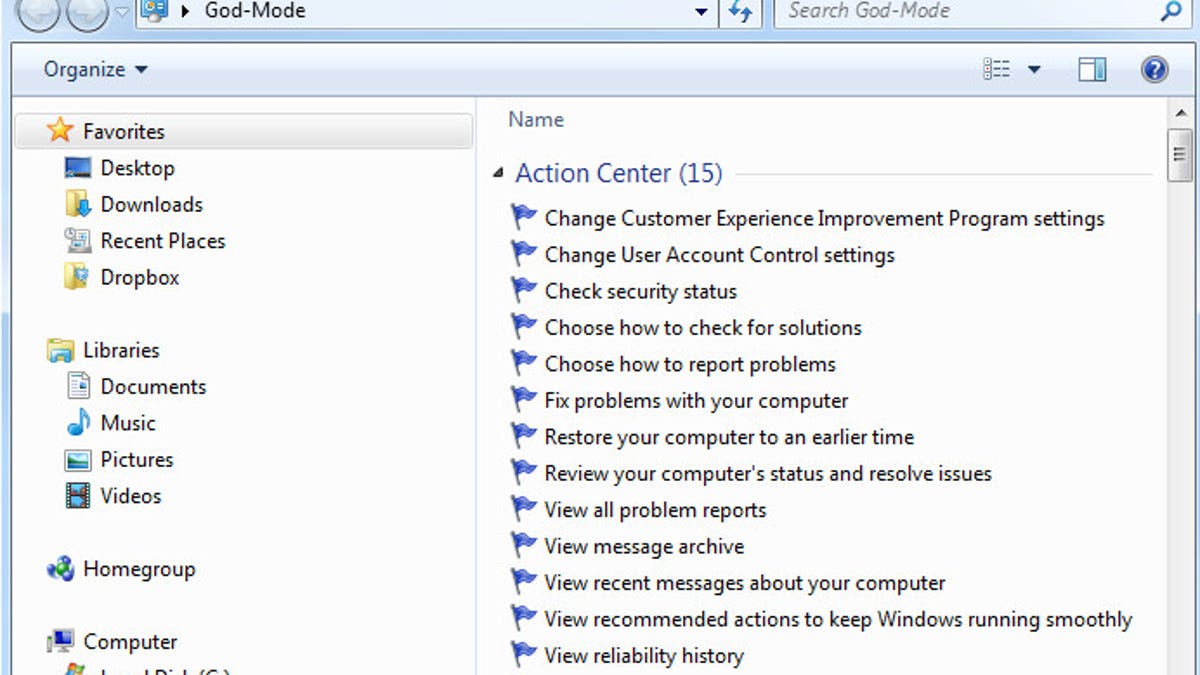Select the Action Center (15) group header
This screenshot has height=675, width=1200.
click(619, 173)
